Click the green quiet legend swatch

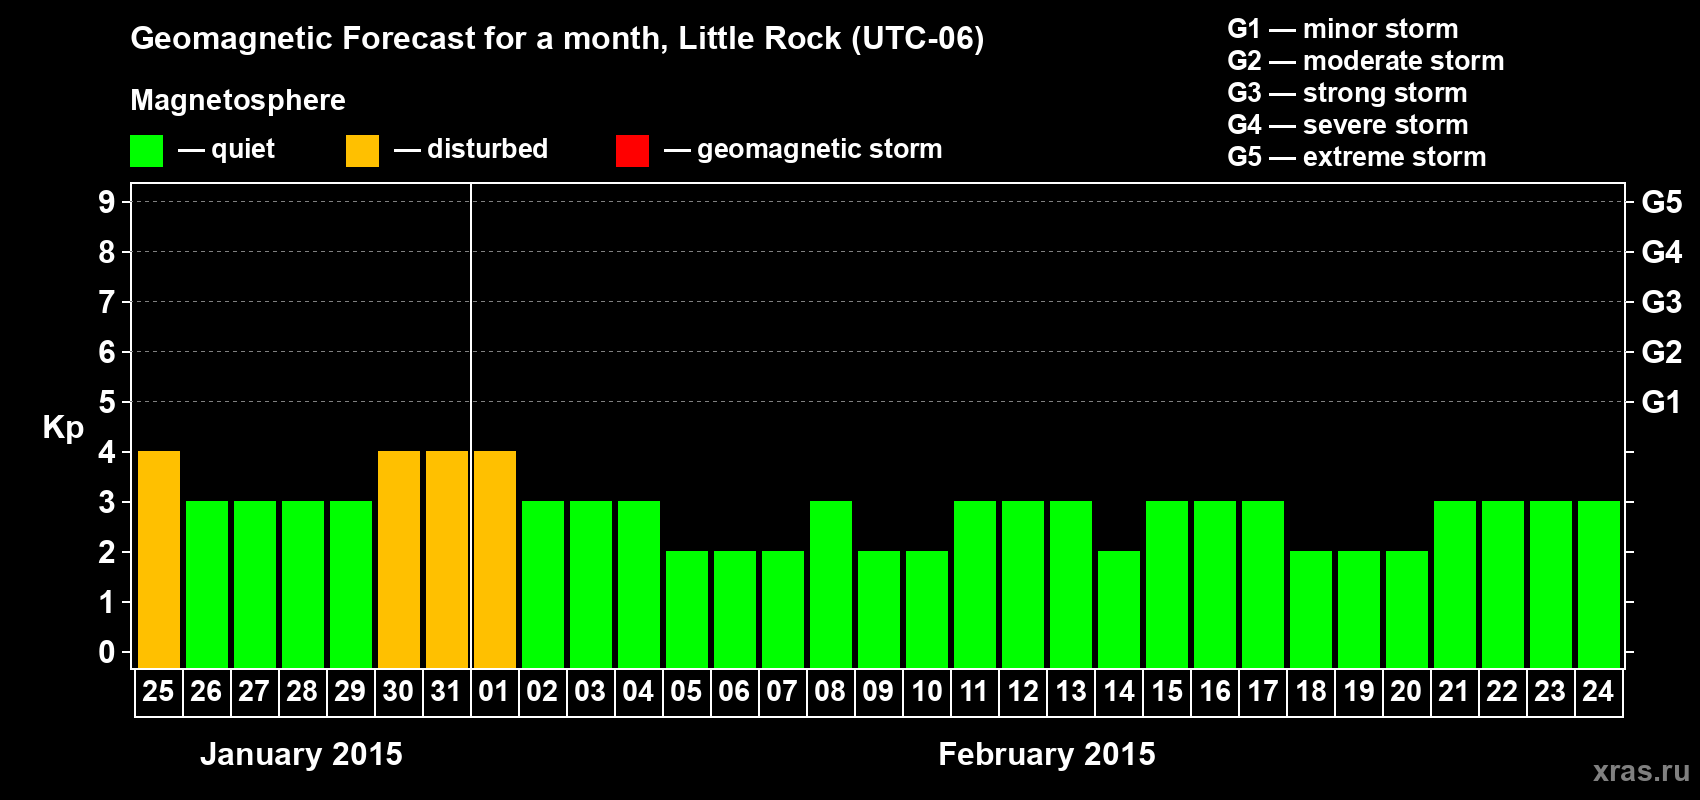(x=146, y=151)
